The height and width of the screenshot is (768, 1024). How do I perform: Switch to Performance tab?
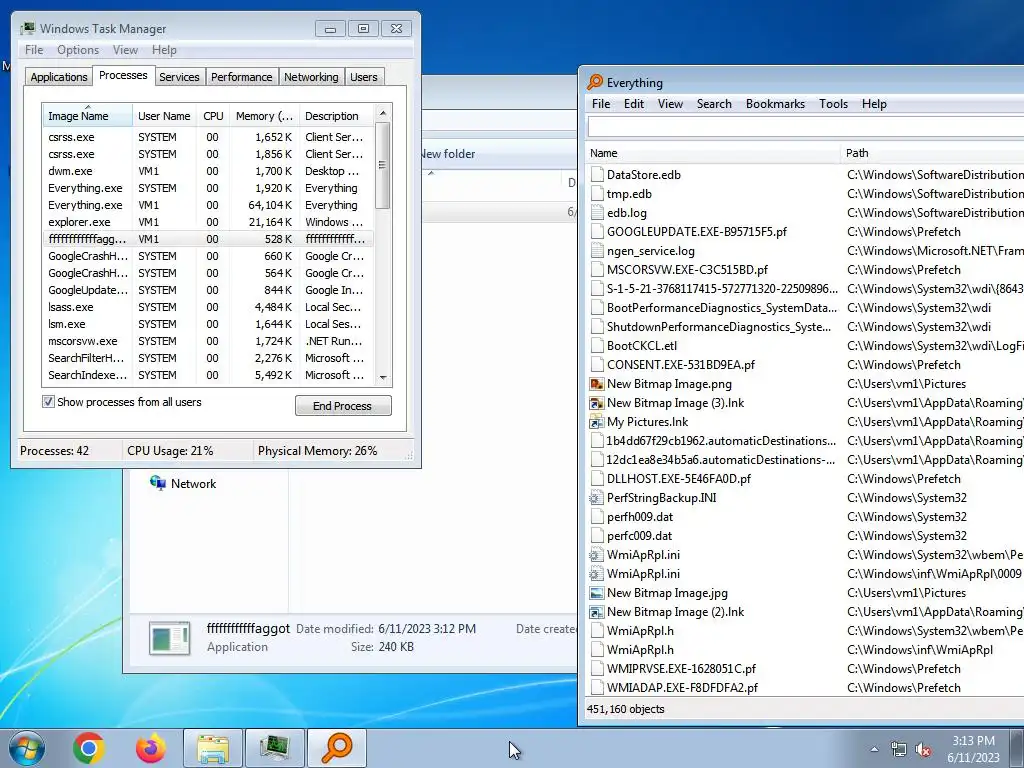pos(241,77)
